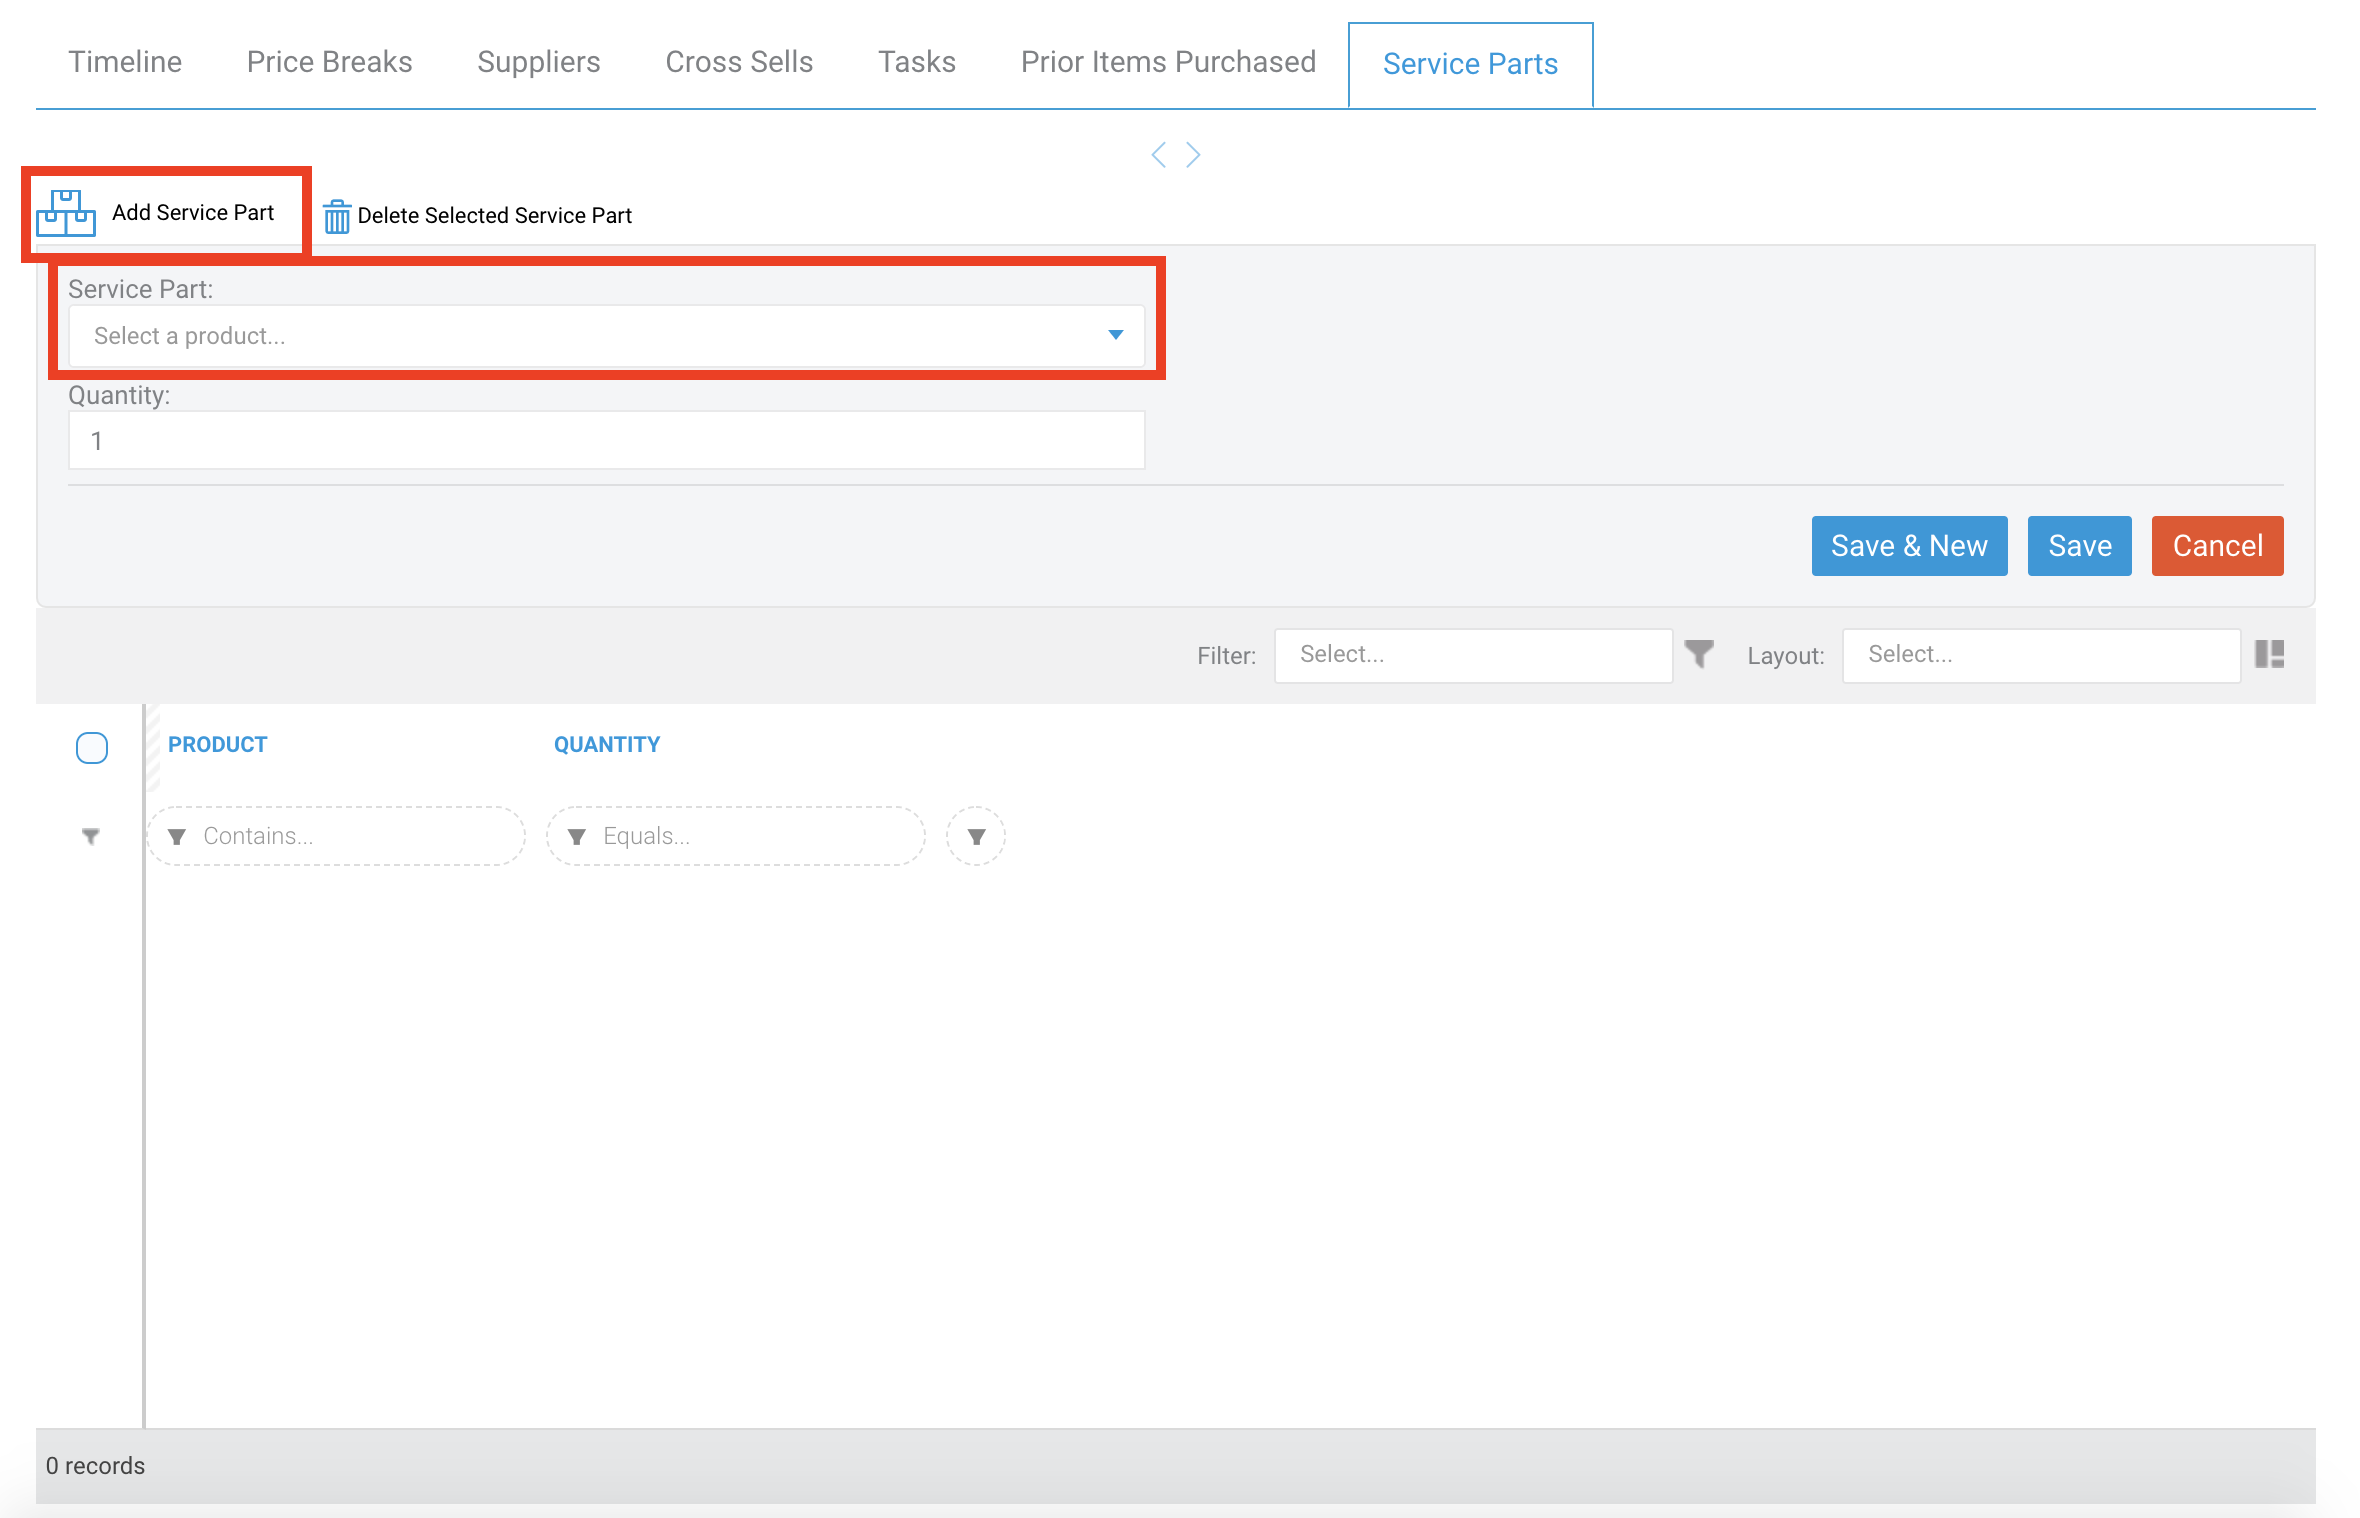Click the Delete Selected Service Part trash icon

(x=337, y=216)
